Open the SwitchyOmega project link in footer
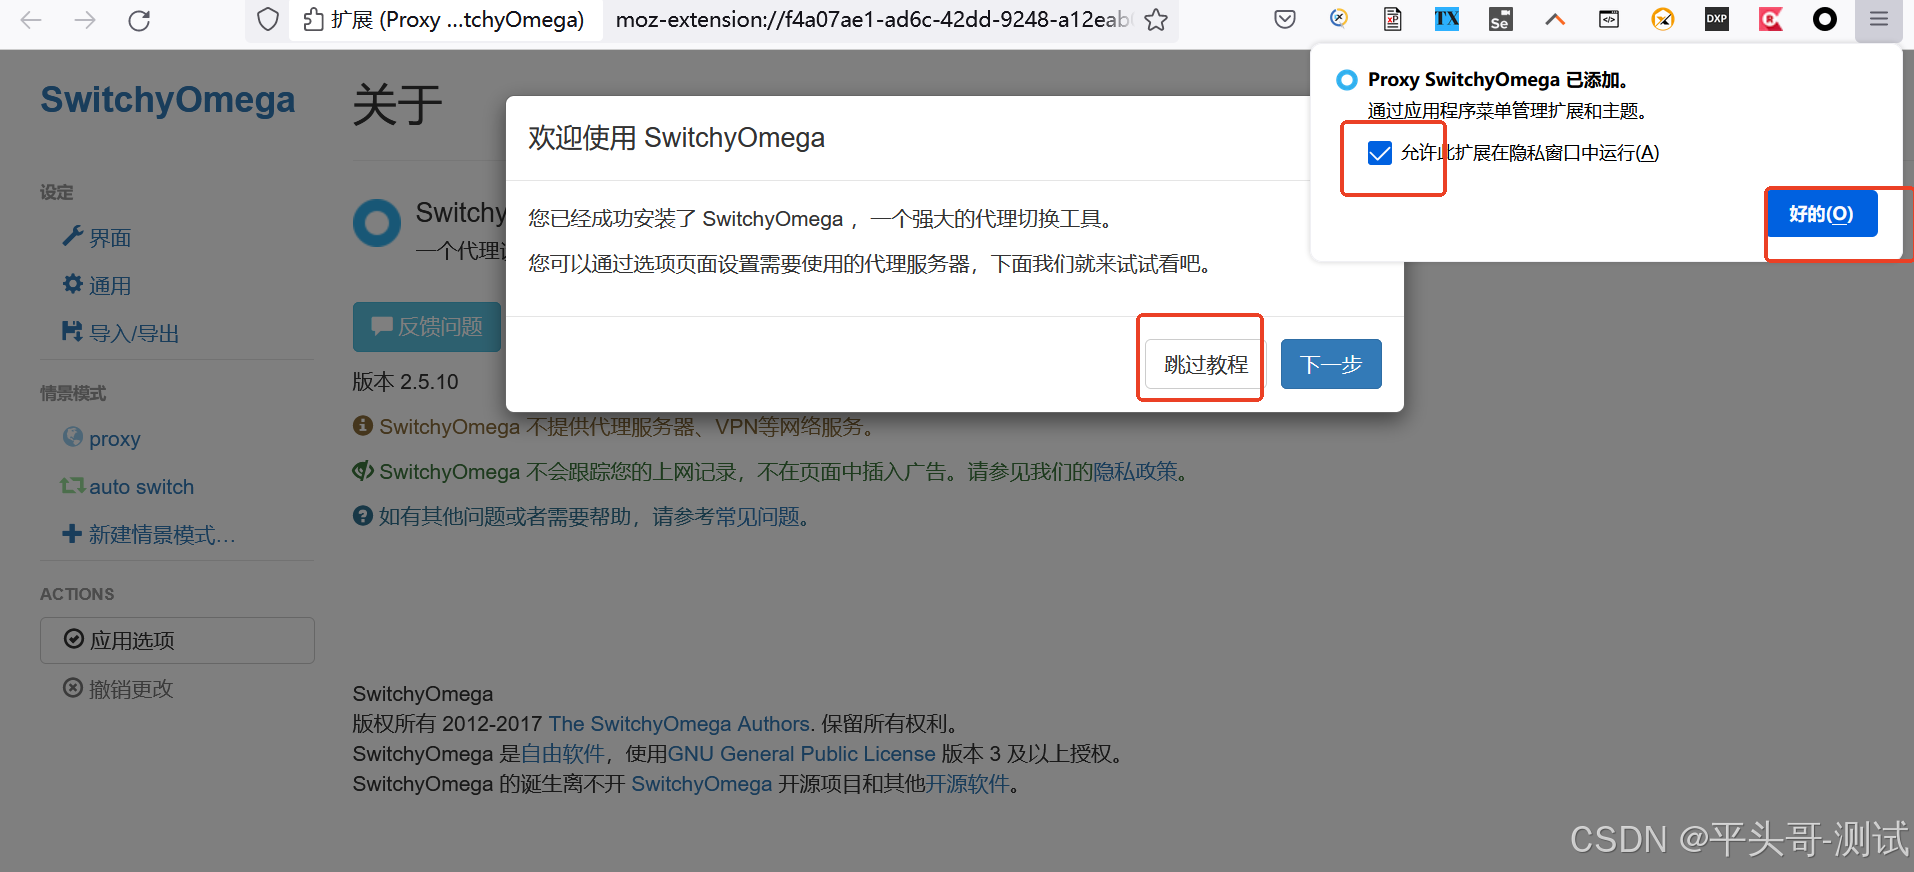1914x872 pixels. coord(702,784)
